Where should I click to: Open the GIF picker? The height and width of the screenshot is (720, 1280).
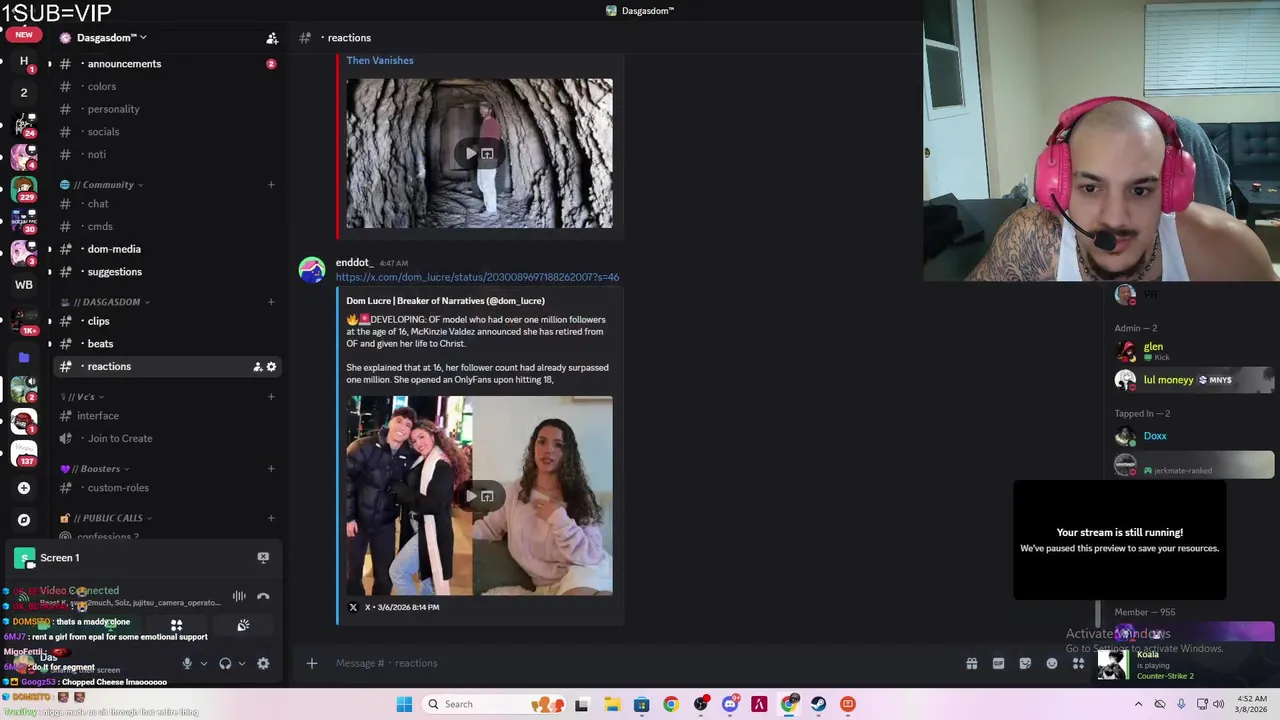coord(998,663)
